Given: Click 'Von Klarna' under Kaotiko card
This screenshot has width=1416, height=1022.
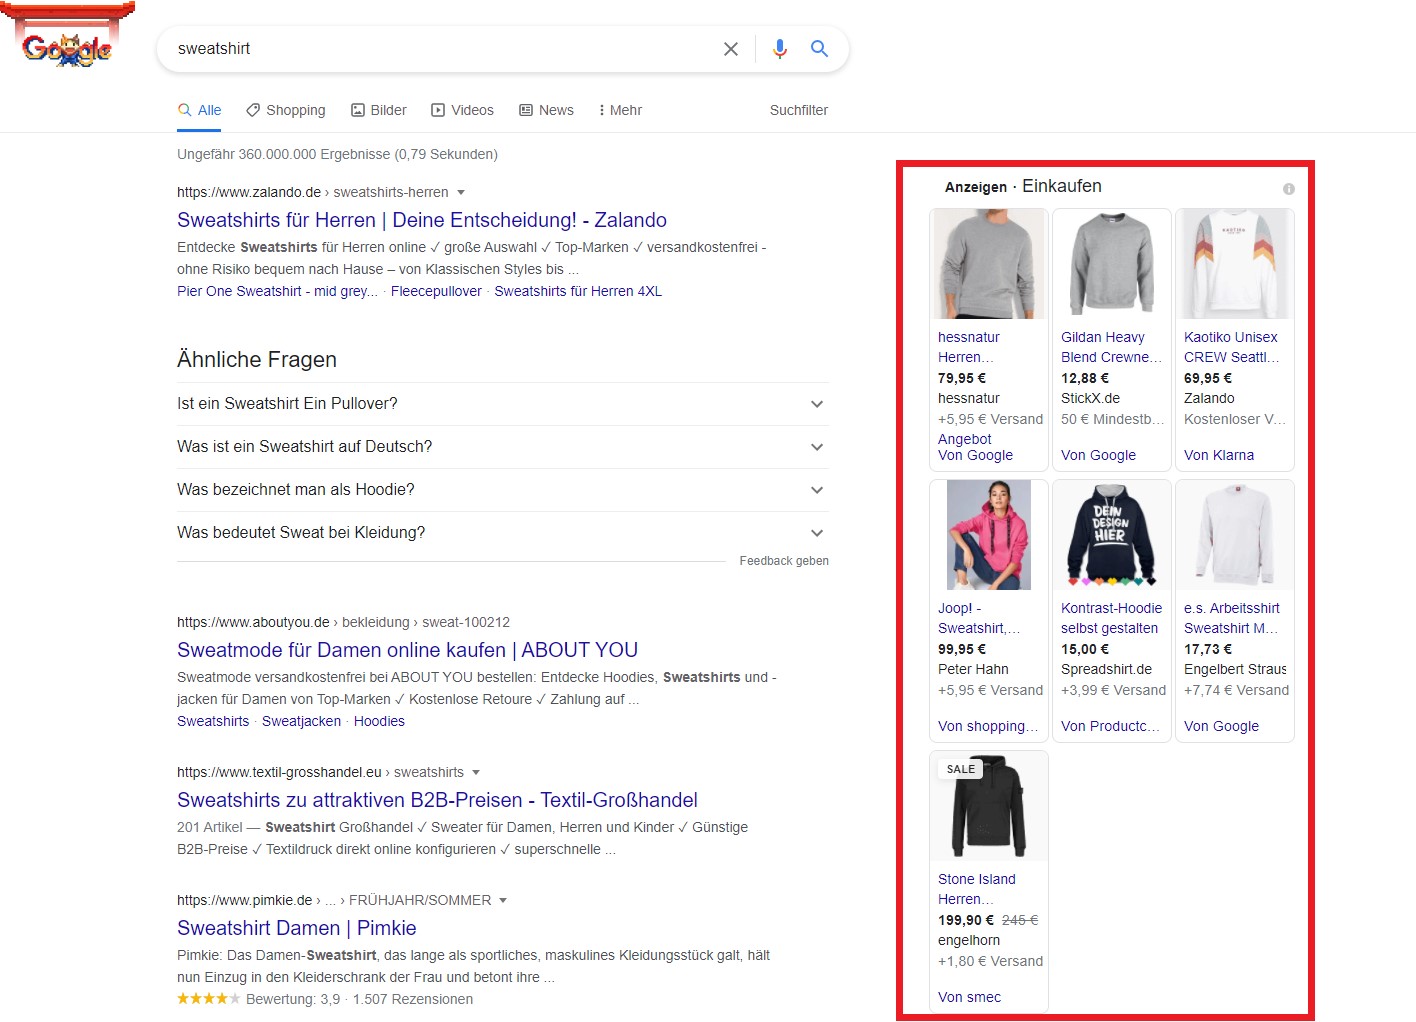Looking at the screenshot, I should click(x=1219, y=455).
